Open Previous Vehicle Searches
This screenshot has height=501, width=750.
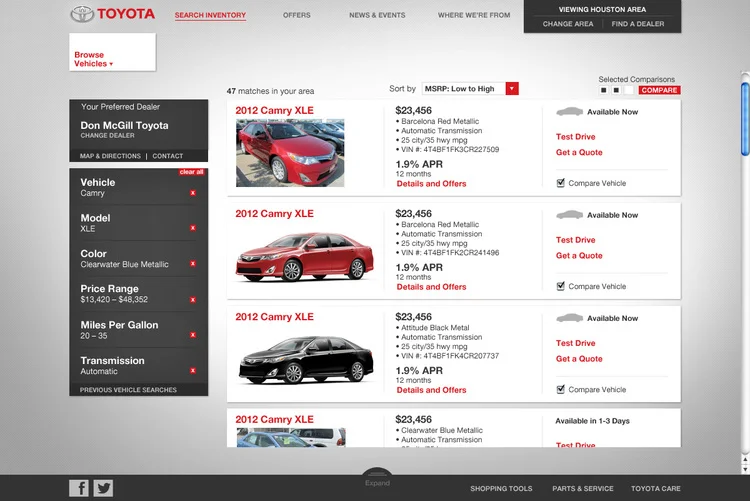[128, 390]
